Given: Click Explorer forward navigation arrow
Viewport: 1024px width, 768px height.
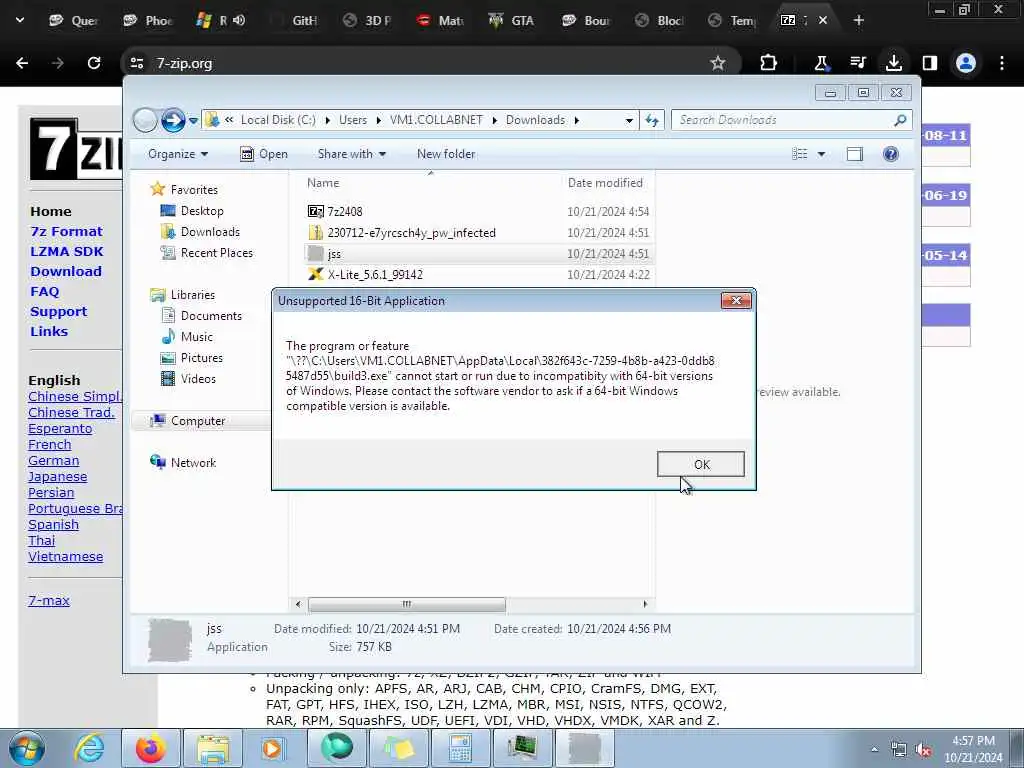Looking at the screenshot, I should pyautogui.click(x=173, y=120).
